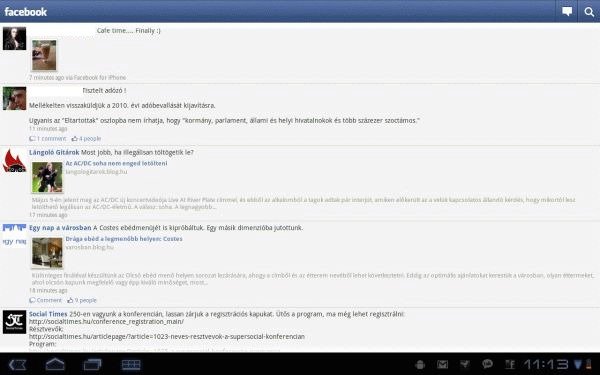Viewport: 600px width, 375px height.
Task: Open the 'Social Times' page name link
Action: tap(48, 314)
